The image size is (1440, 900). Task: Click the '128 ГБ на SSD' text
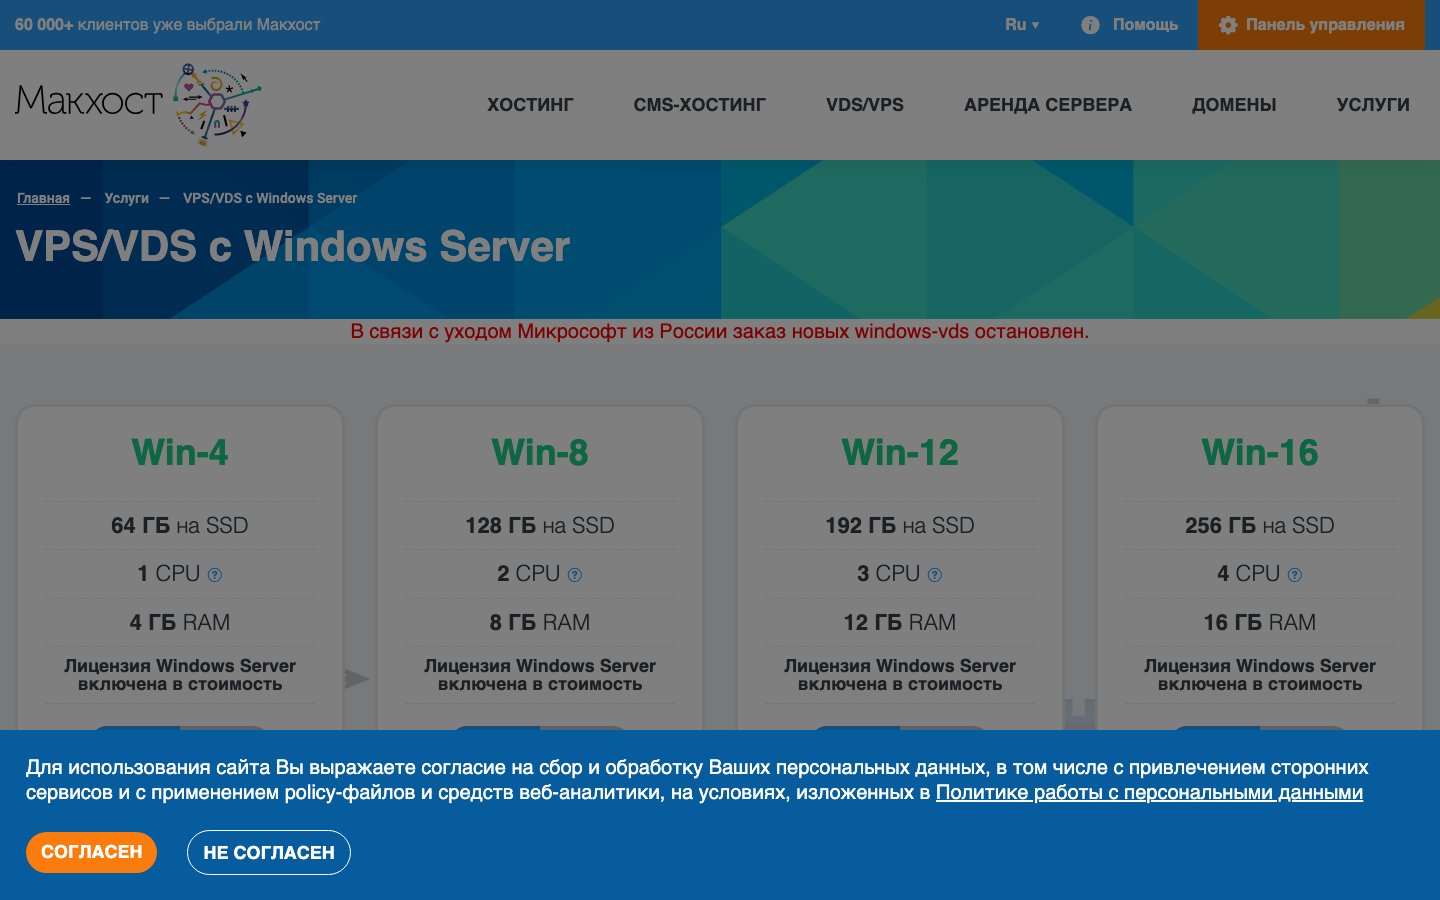[x=540, y=525]
